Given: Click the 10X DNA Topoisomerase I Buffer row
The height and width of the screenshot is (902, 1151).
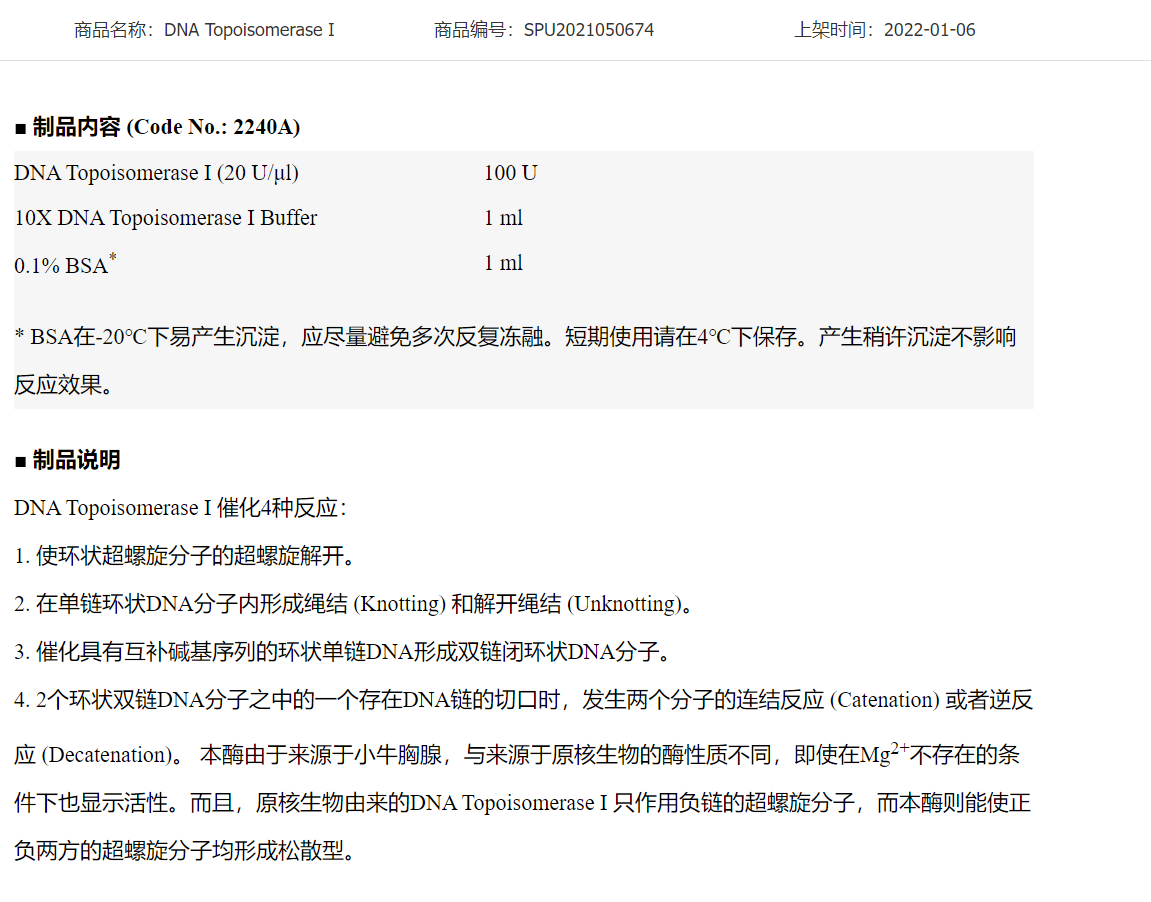Looking at the screenshot, I should [165, 218].
